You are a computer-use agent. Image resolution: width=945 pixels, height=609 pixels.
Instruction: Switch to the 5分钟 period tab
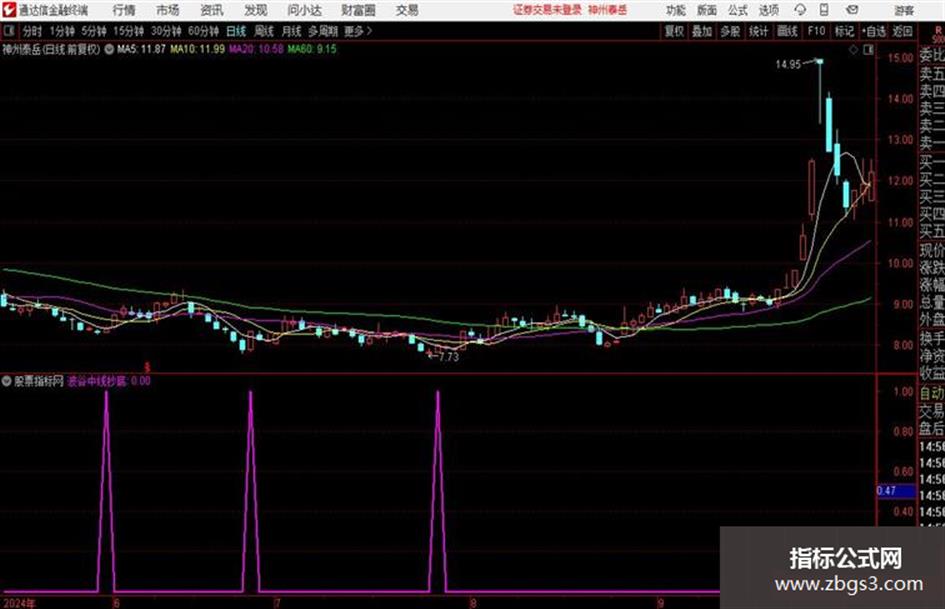(94, 31)
